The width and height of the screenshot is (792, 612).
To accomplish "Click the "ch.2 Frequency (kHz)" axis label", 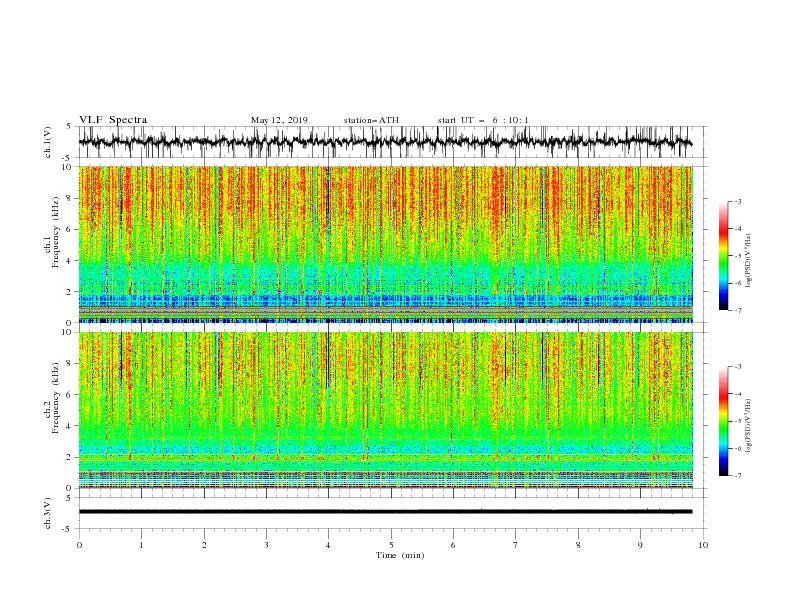I will click(52, 398).
